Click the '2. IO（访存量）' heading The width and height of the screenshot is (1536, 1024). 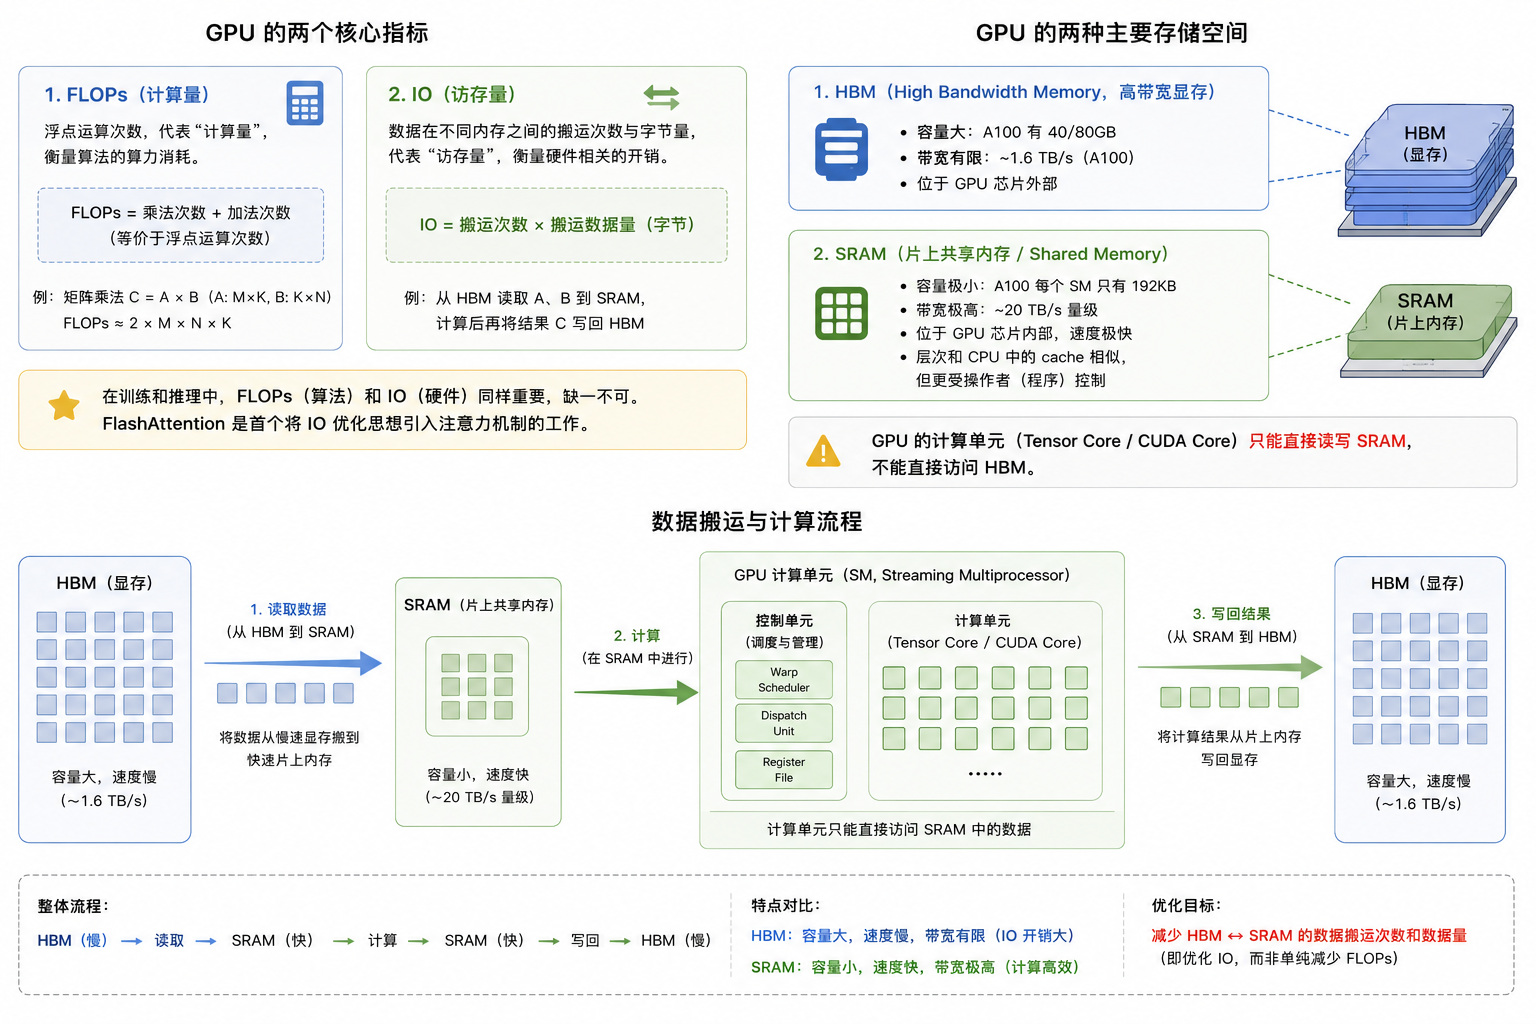coord(452,94)
